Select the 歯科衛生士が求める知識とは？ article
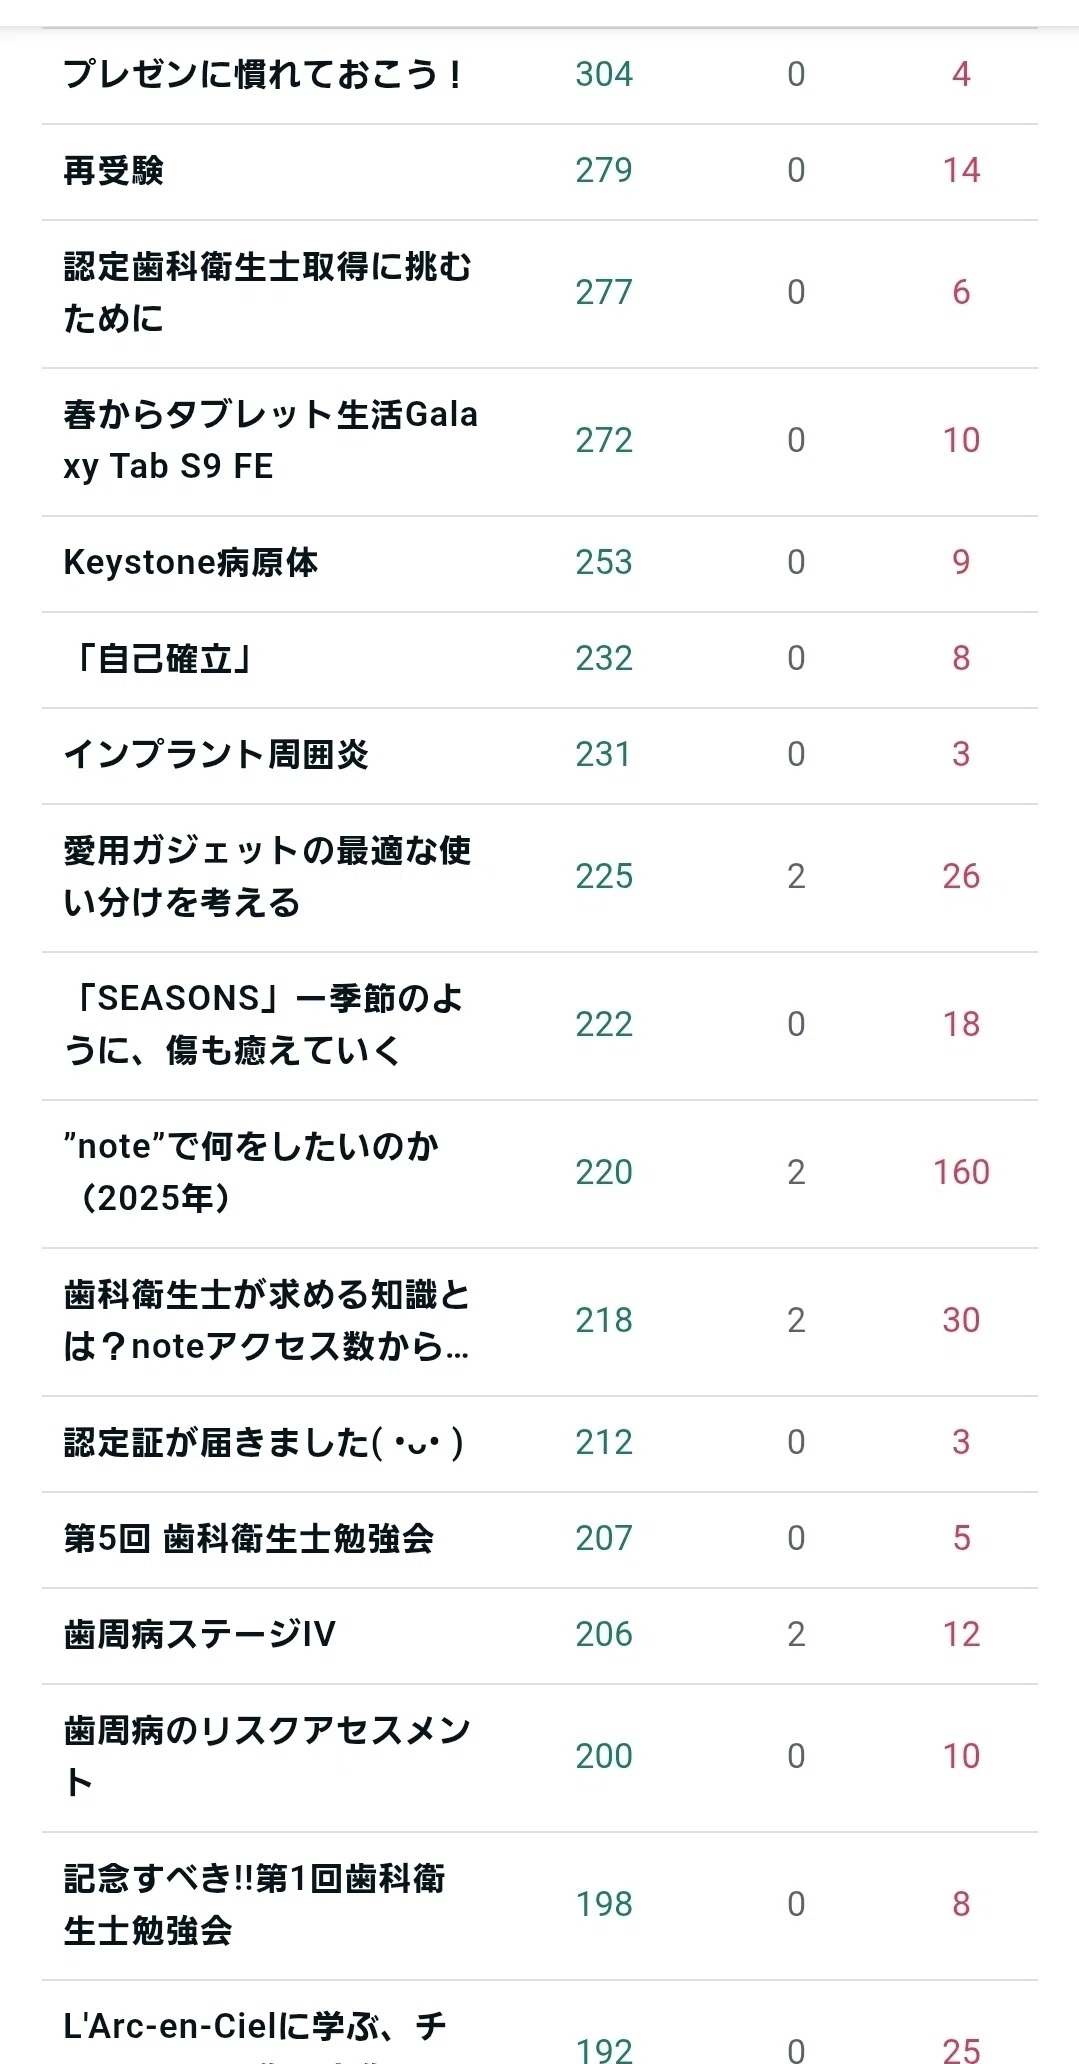Screen dimensions: 1079x2064 267,1321
